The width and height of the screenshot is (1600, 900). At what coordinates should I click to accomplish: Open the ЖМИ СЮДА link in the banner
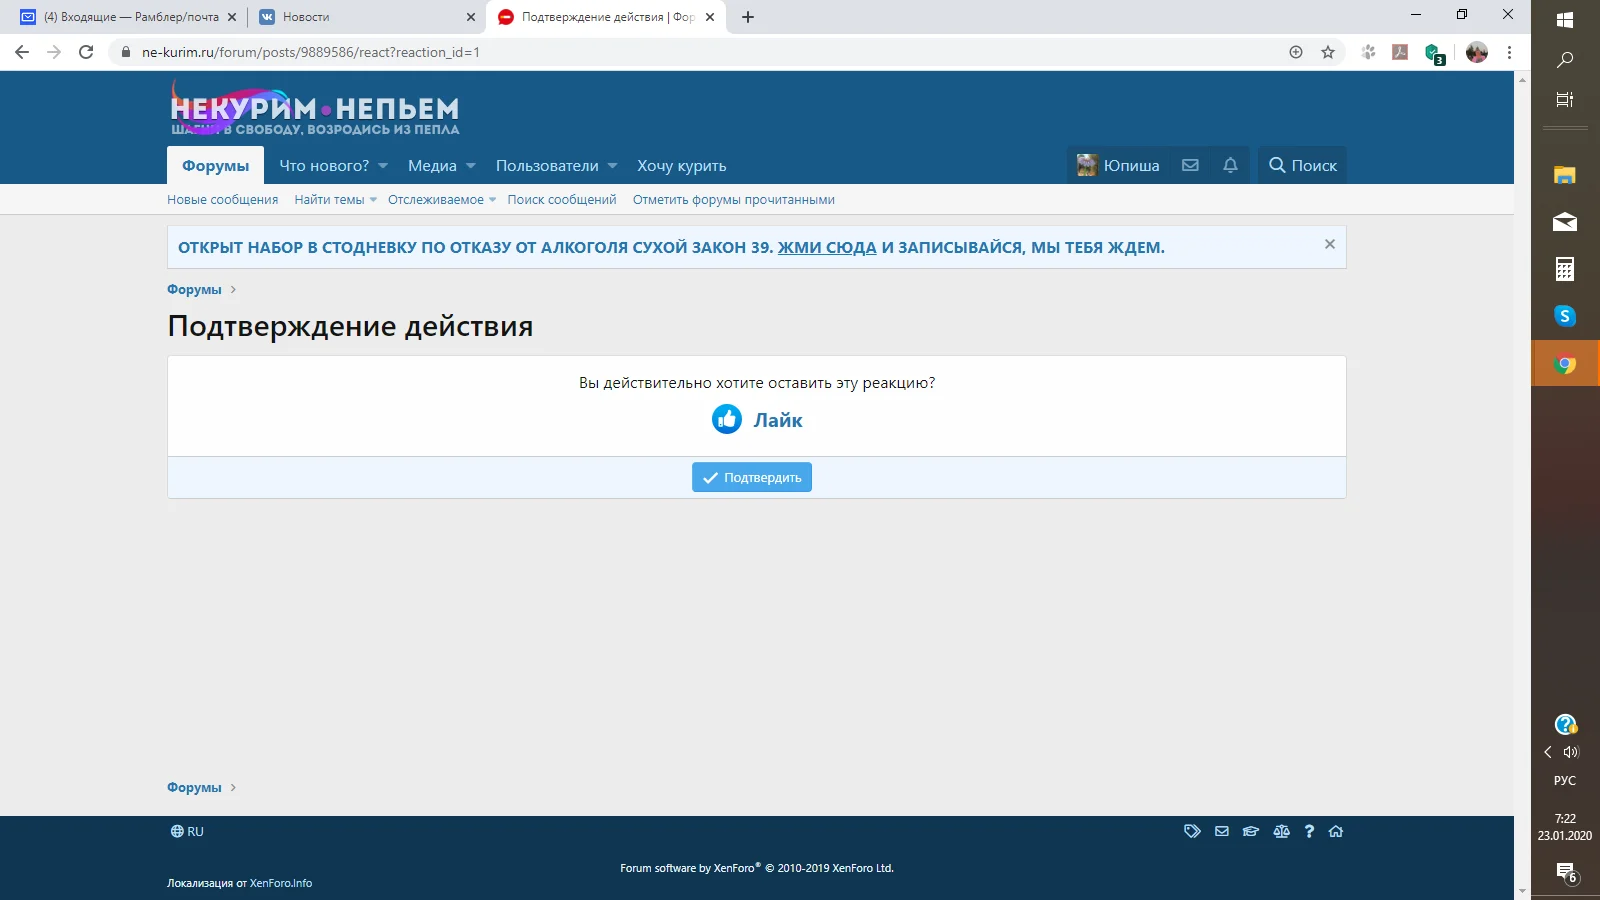pos(824,247)
